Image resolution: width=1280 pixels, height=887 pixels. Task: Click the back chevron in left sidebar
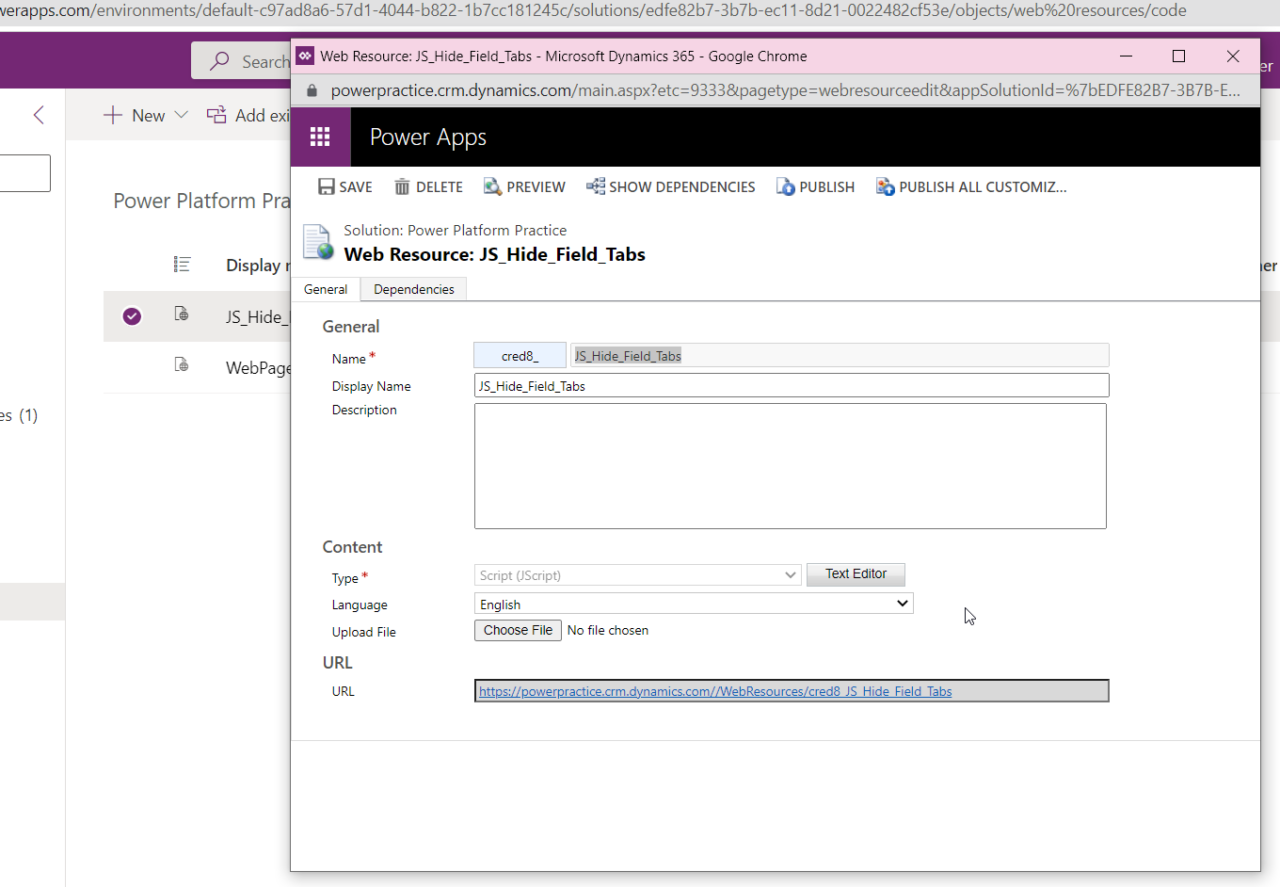point(39,115)
